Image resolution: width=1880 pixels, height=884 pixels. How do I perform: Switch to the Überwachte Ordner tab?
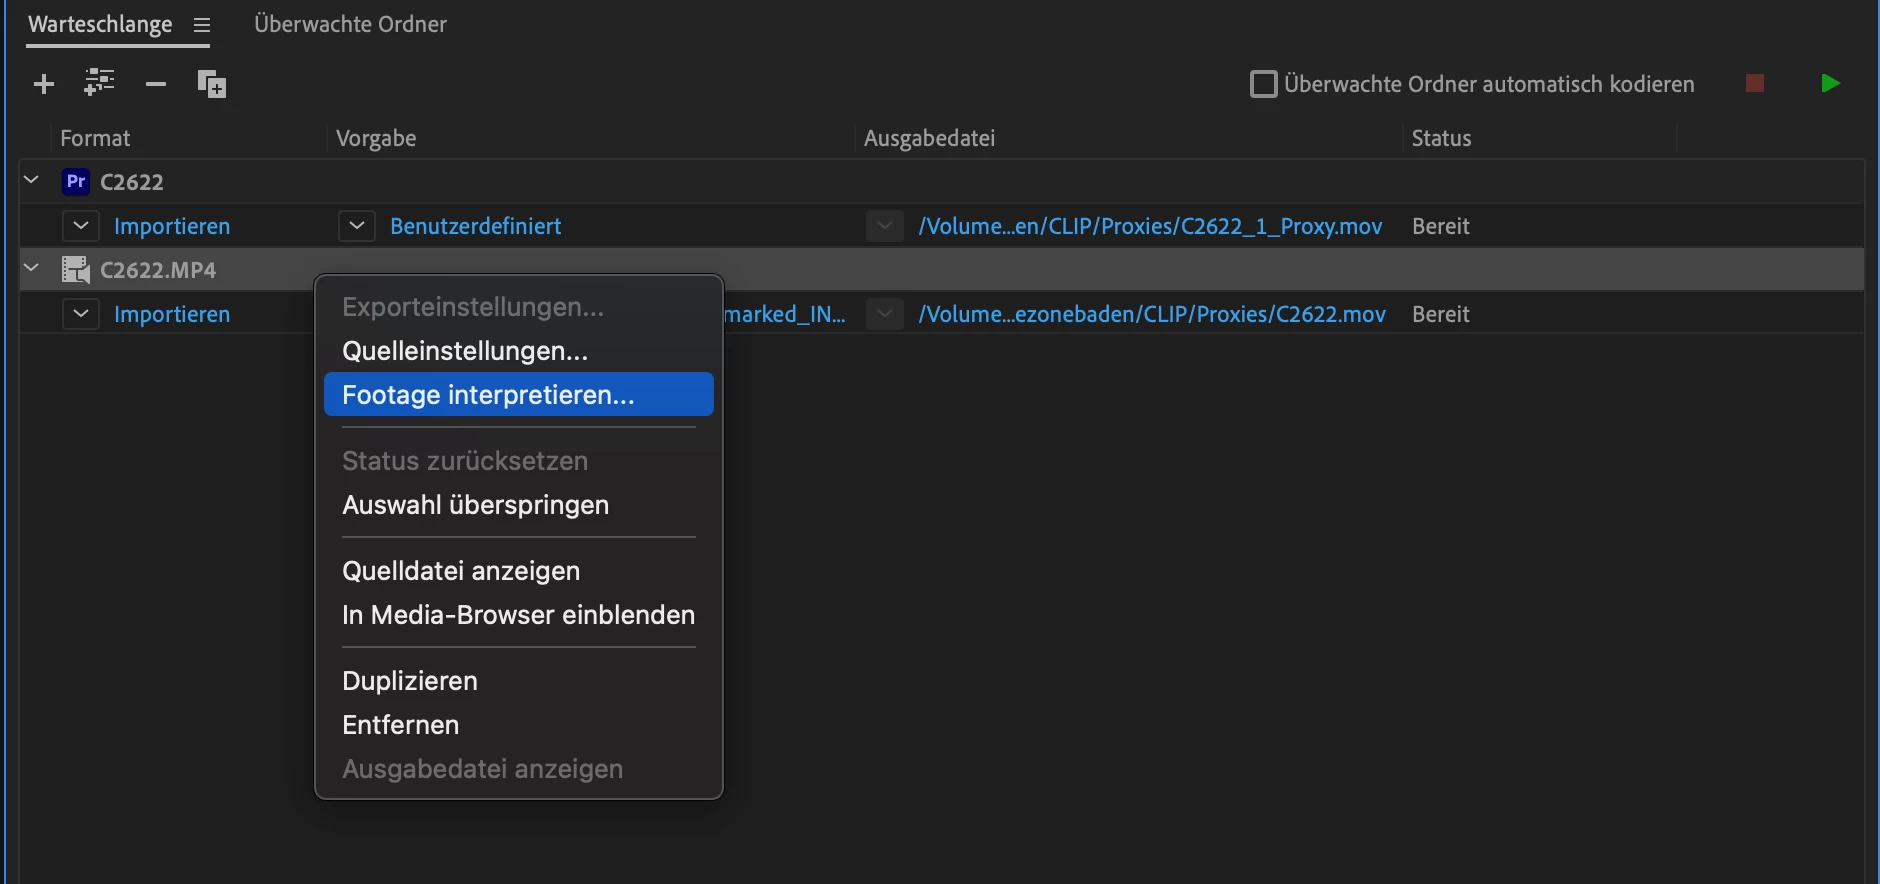tap(350, 24)
